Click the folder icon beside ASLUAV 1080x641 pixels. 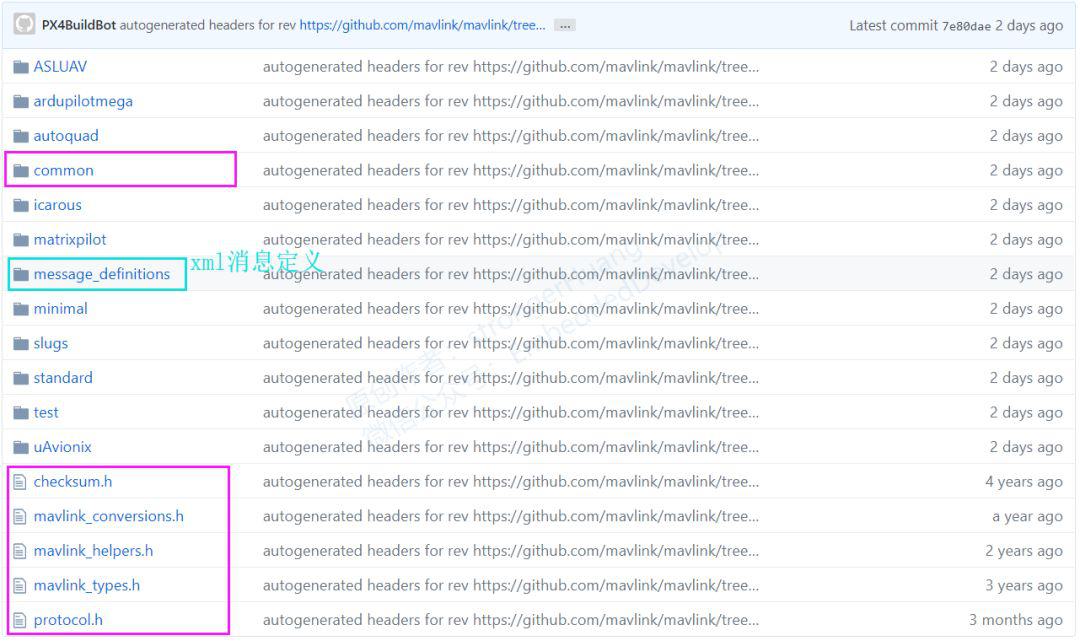(21, 67)
